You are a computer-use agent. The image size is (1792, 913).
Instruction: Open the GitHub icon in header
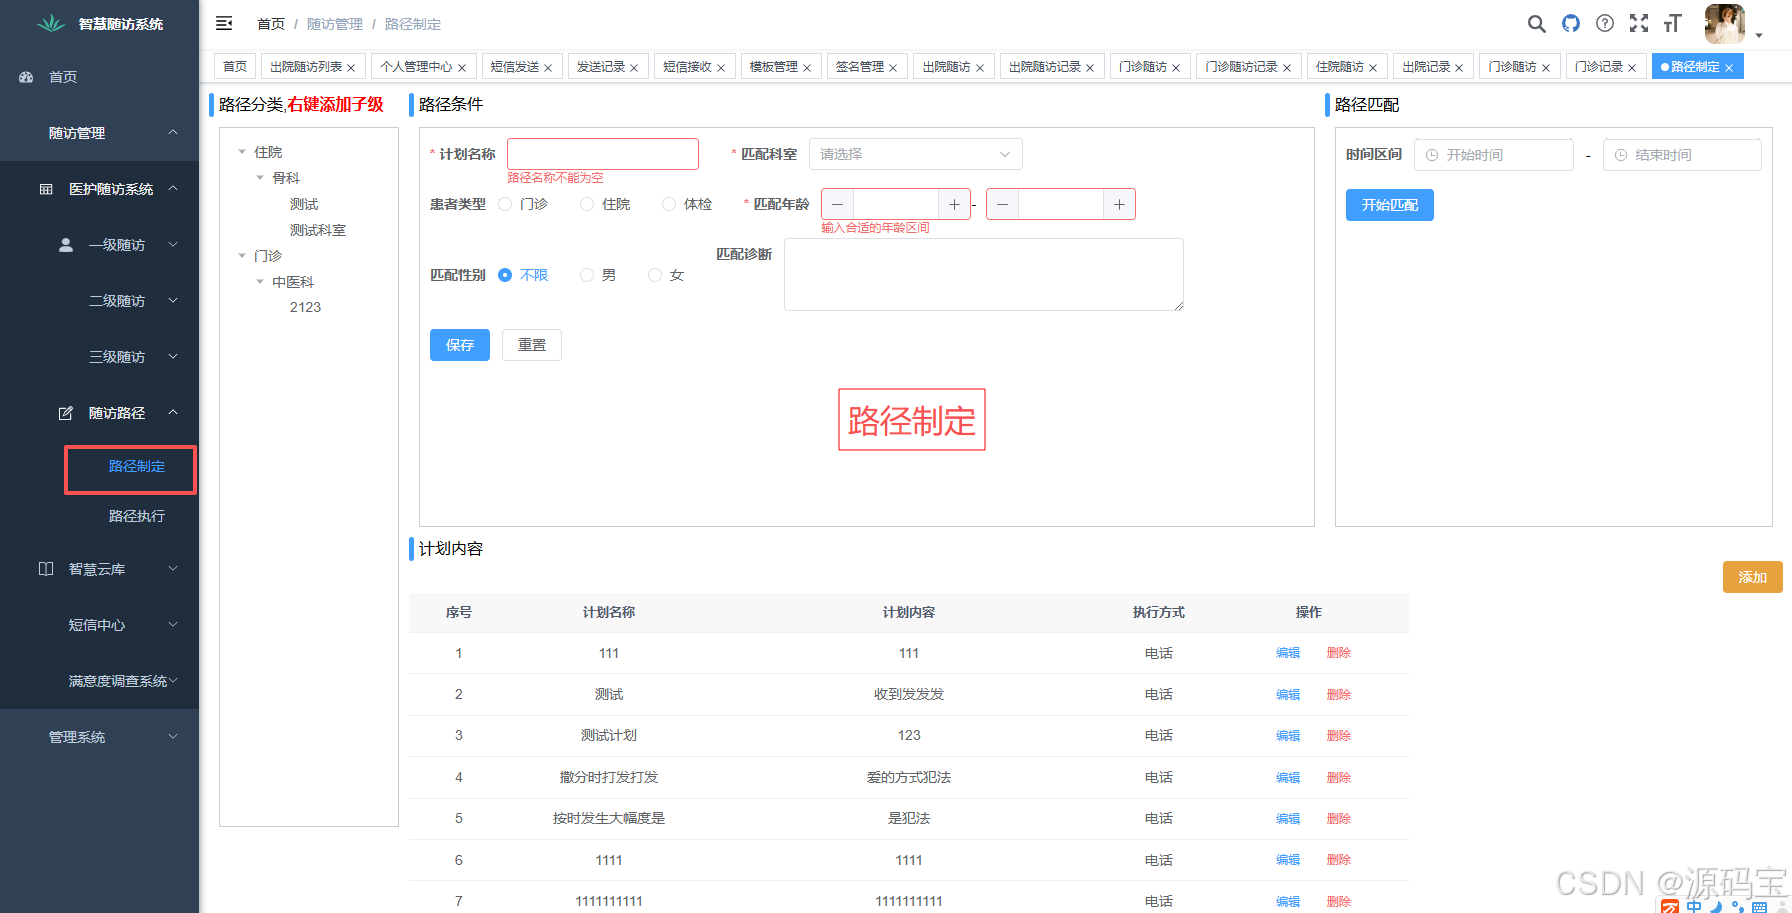pyautogui.click(x=1571, y=23)
